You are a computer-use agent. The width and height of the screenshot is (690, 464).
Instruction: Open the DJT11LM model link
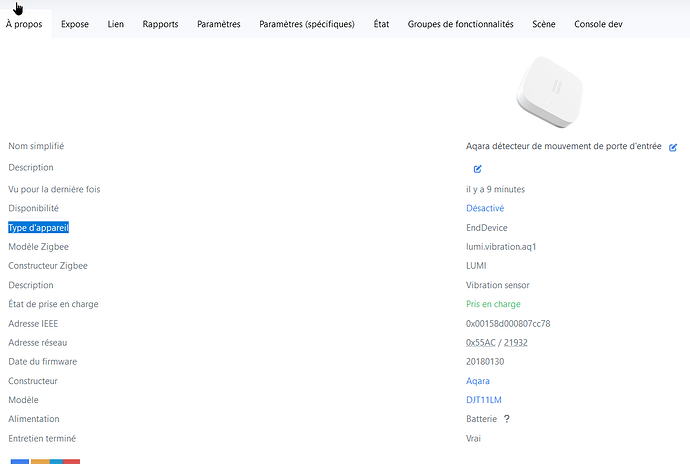coord(484,400)
